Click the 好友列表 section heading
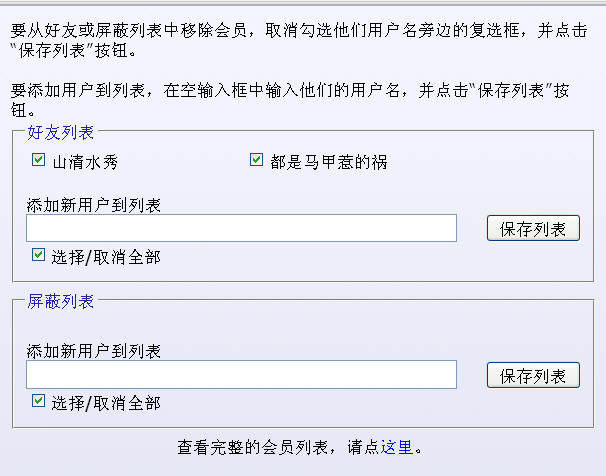 (60, 131)
